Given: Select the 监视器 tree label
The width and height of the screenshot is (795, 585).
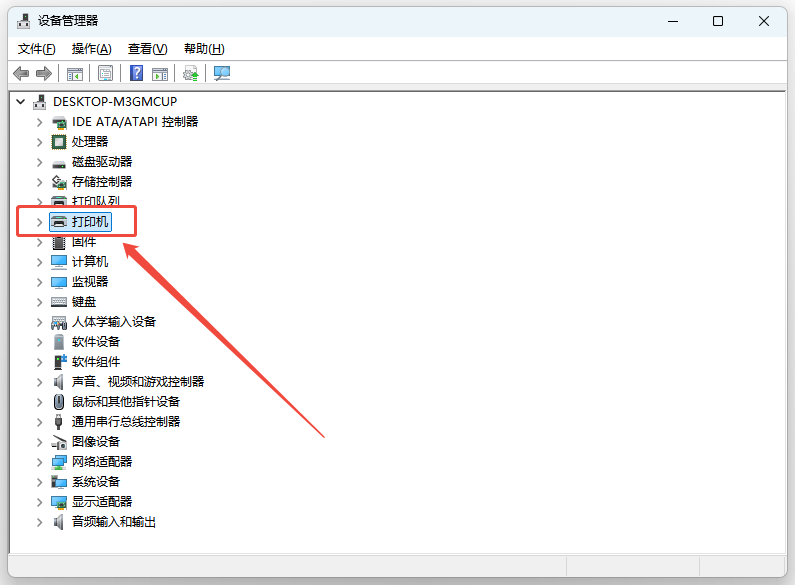Looking at the screenshot, I should [x=90, y=282].
